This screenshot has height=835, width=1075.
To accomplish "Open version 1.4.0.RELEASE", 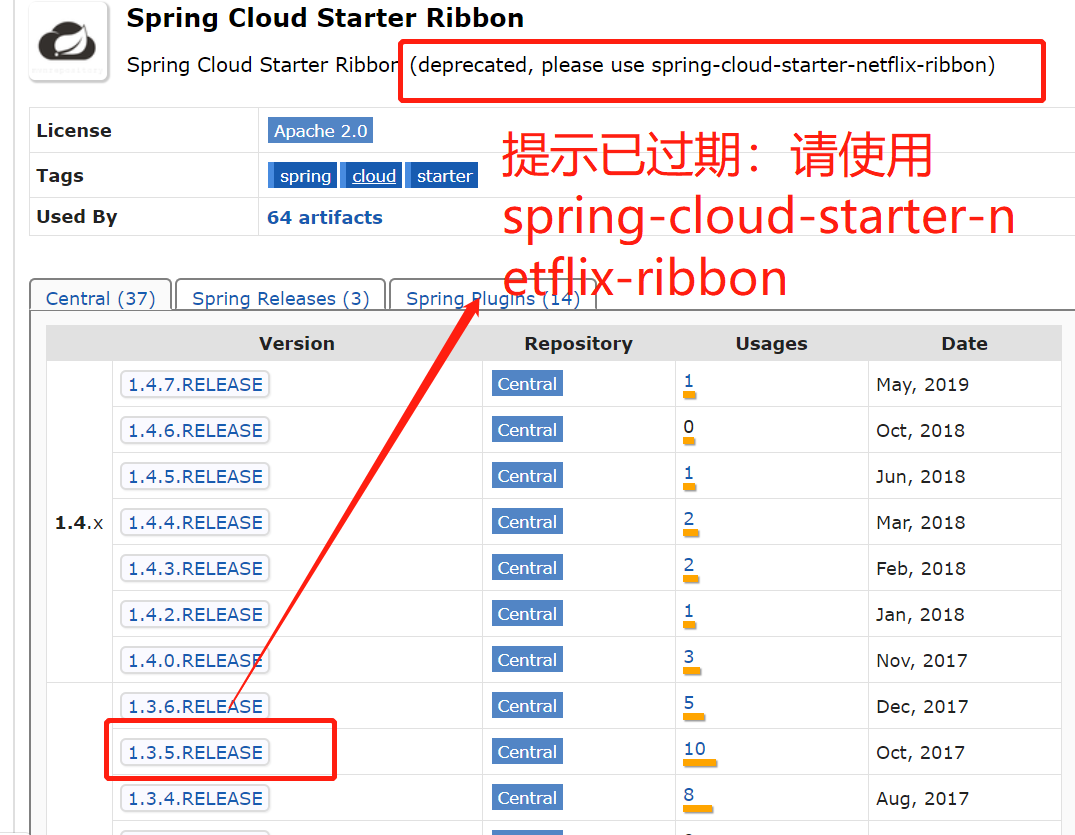I will (195, 659).
